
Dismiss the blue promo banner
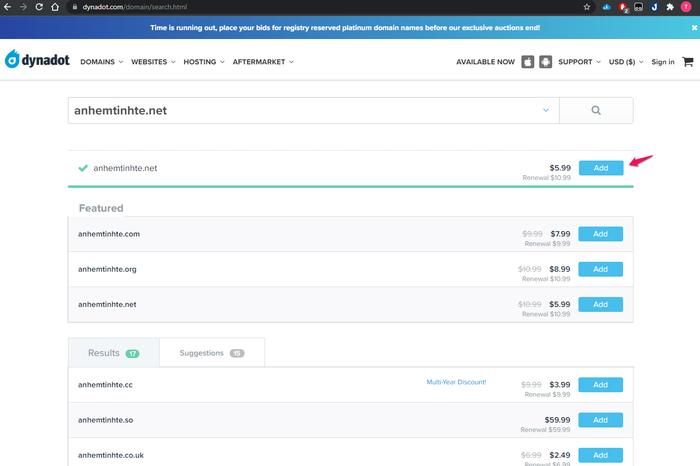pos(694,28)
